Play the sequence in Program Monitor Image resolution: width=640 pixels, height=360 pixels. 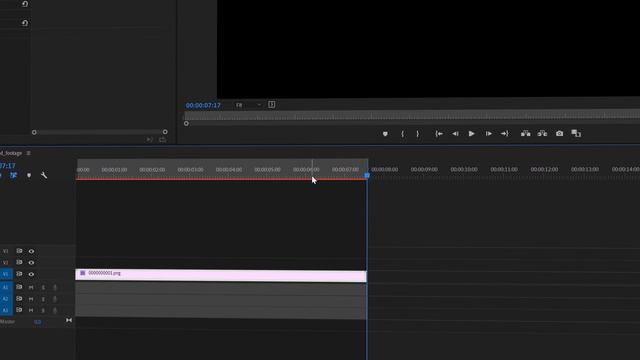[x=471, y=134]
